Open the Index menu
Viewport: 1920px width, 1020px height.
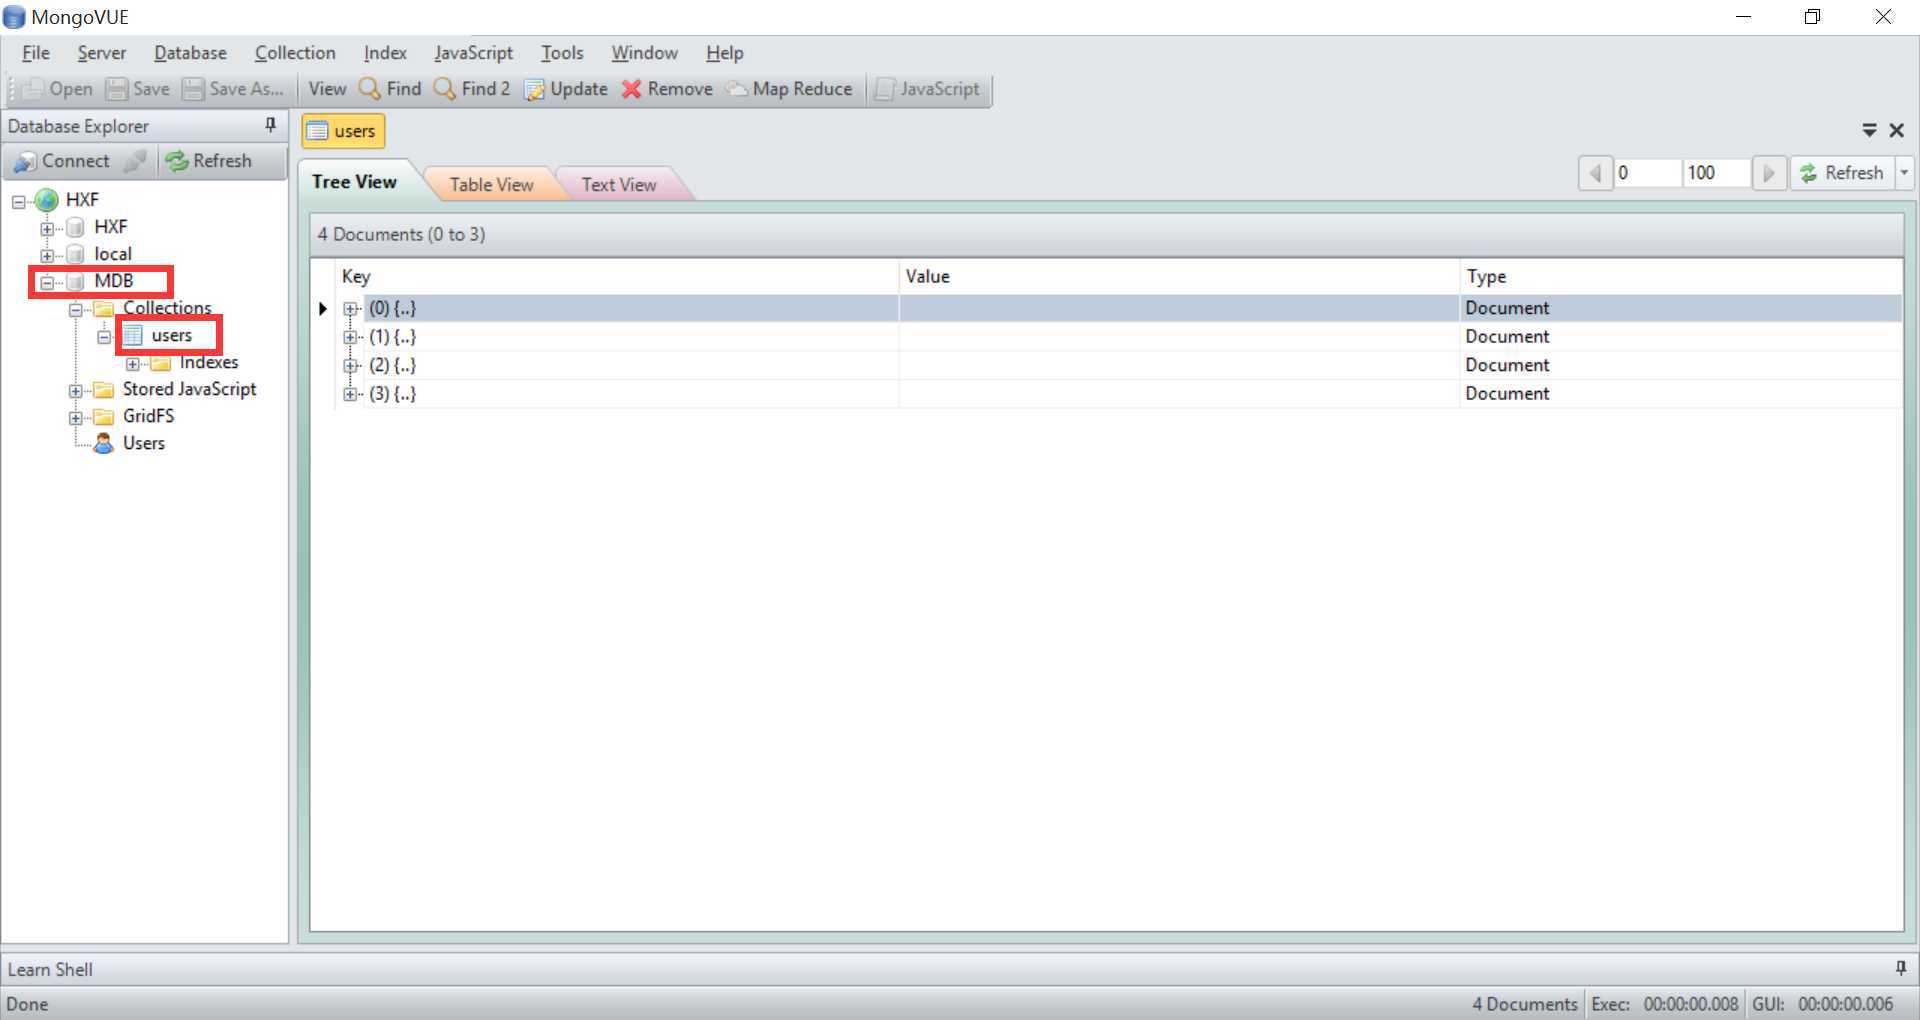point(385,53)
